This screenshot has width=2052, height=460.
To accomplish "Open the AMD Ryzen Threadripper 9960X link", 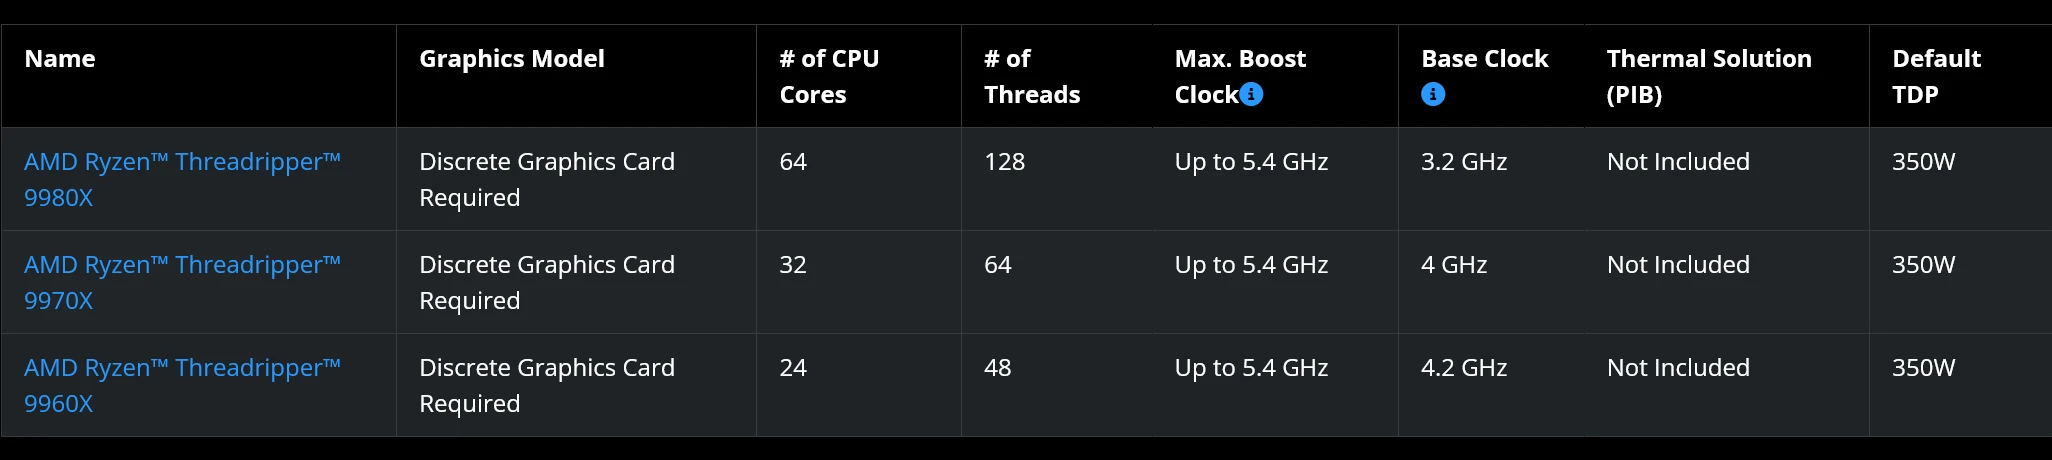I will click(x=182, y=385).
